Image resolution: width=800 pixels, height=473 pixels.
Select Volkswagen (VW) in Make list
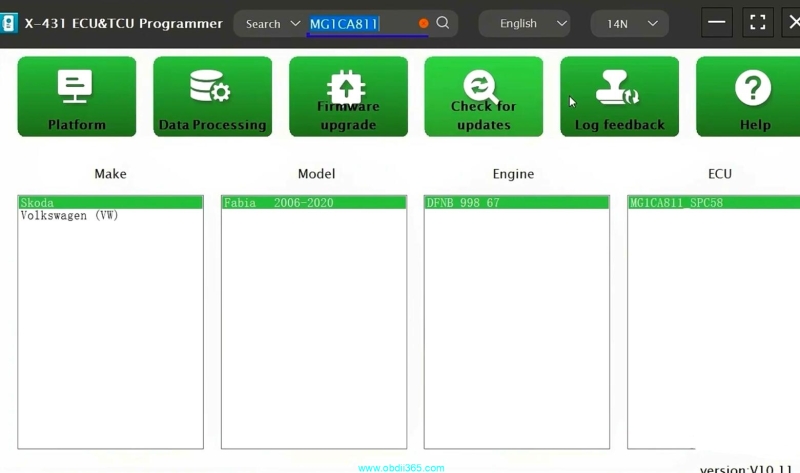click(x=110, y=215)
